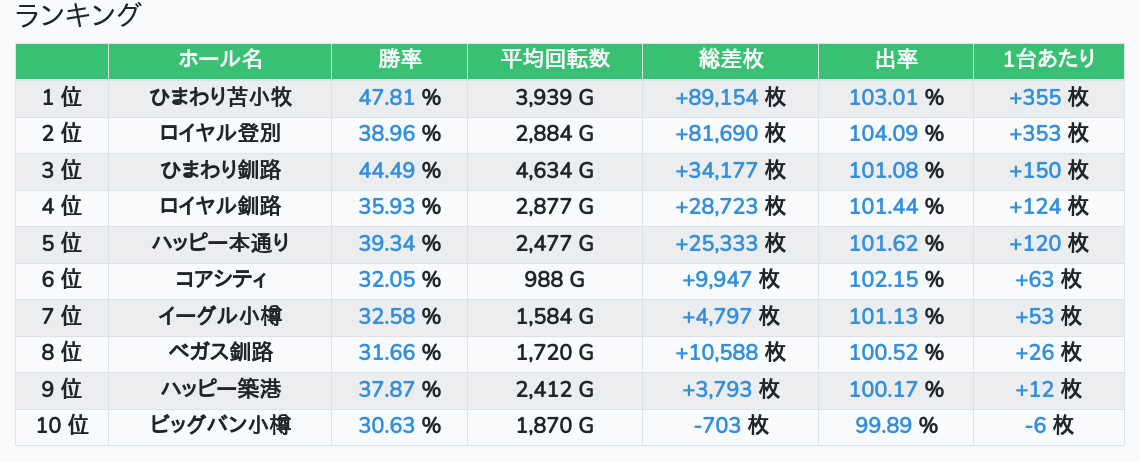
Task: Open the ロイヤル登別 hall entry
Action: click(220, 134)
